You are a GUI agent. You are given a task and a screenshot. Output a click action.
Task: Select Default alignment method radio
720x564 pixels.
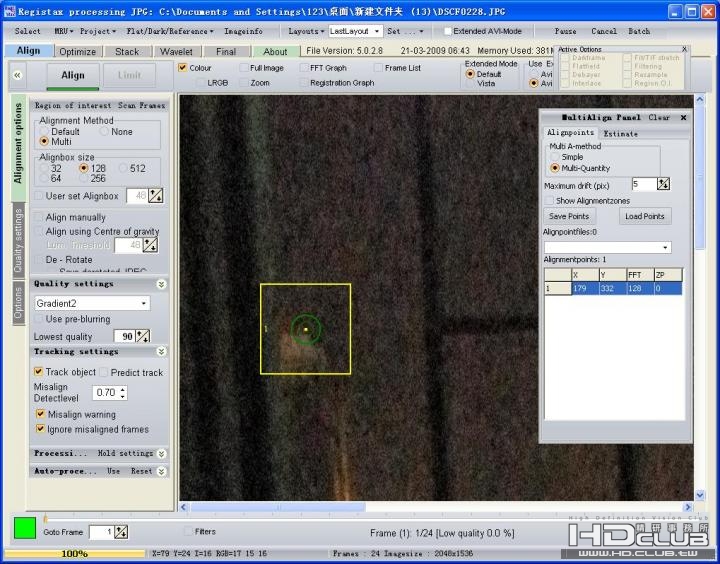[44, 132]
